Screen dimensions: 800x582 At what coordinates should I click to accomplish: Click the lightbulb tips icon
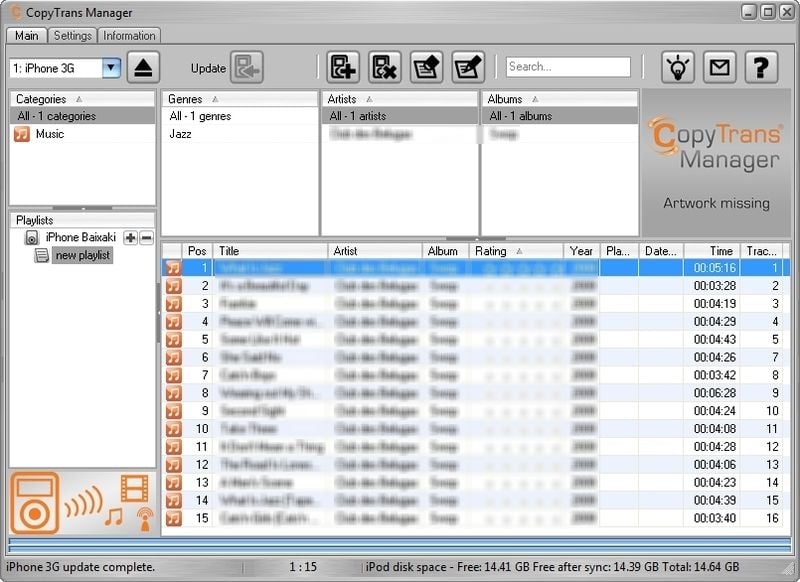click(678, 67)
